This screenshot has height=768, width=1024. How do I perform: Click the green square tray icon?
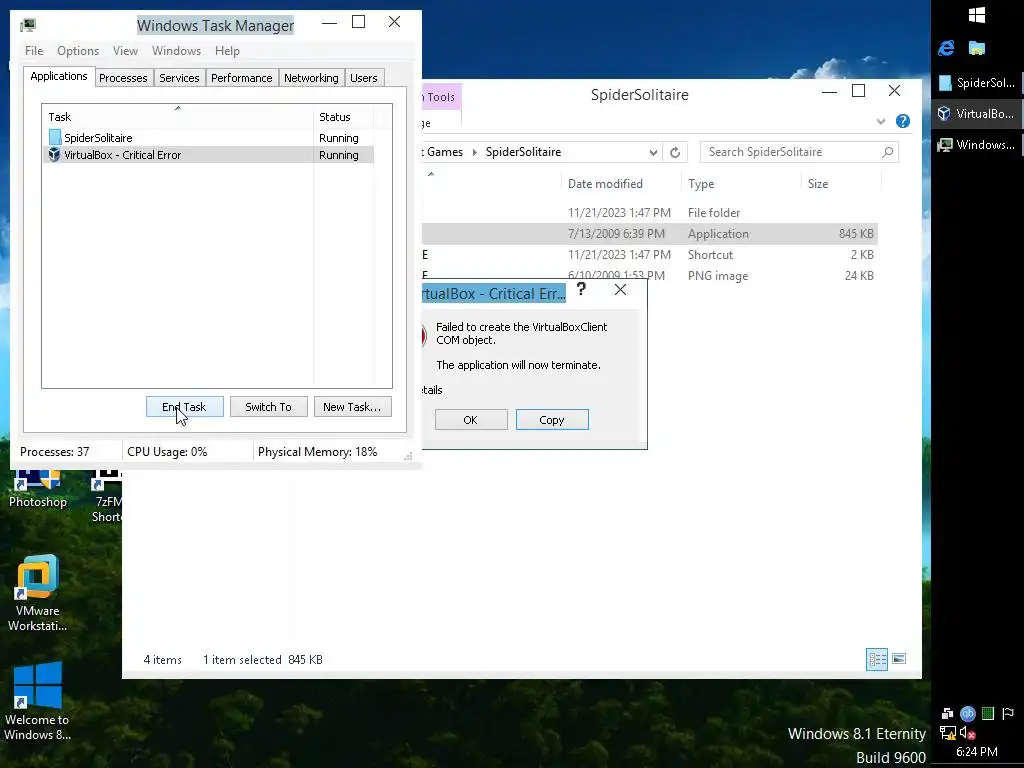point(988,713)
